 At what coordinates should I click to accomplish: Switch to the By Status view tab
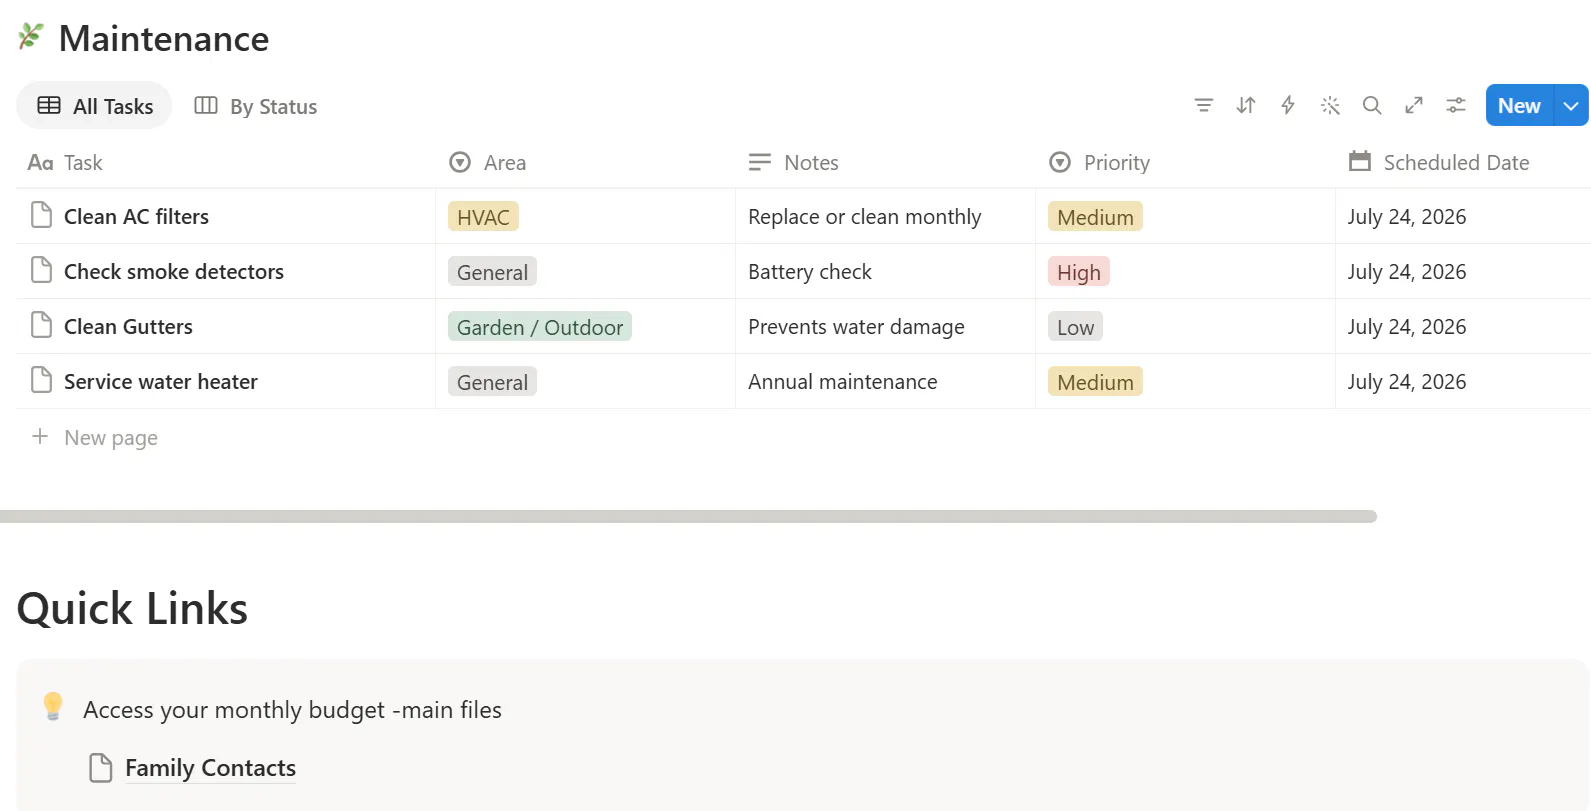coord(256,106)
